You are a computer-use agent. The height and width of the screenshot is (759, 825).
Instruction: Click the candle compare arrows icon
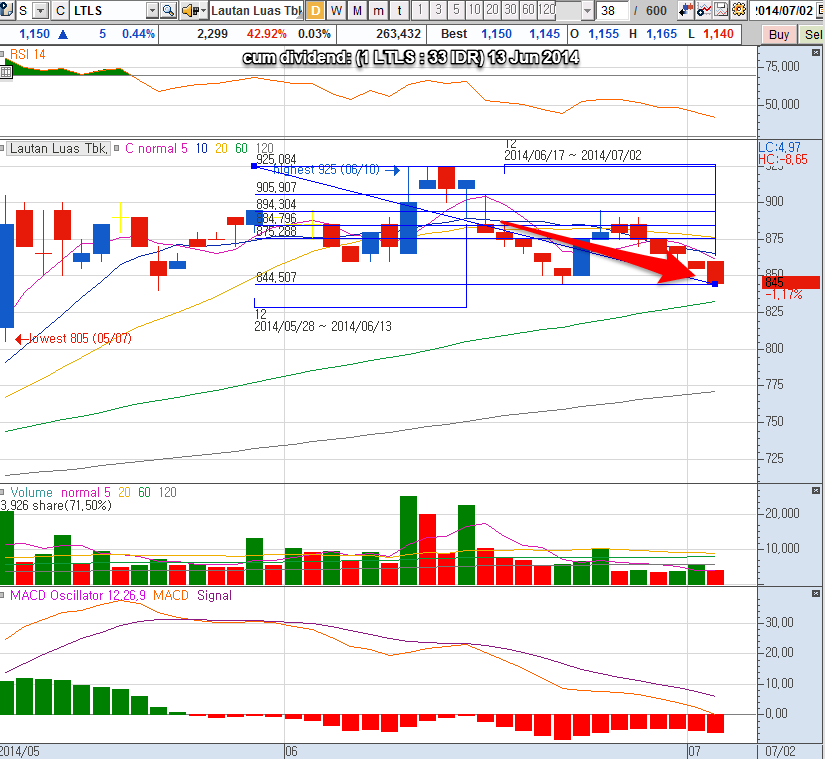pyautogui.click(x=686, y=10)
